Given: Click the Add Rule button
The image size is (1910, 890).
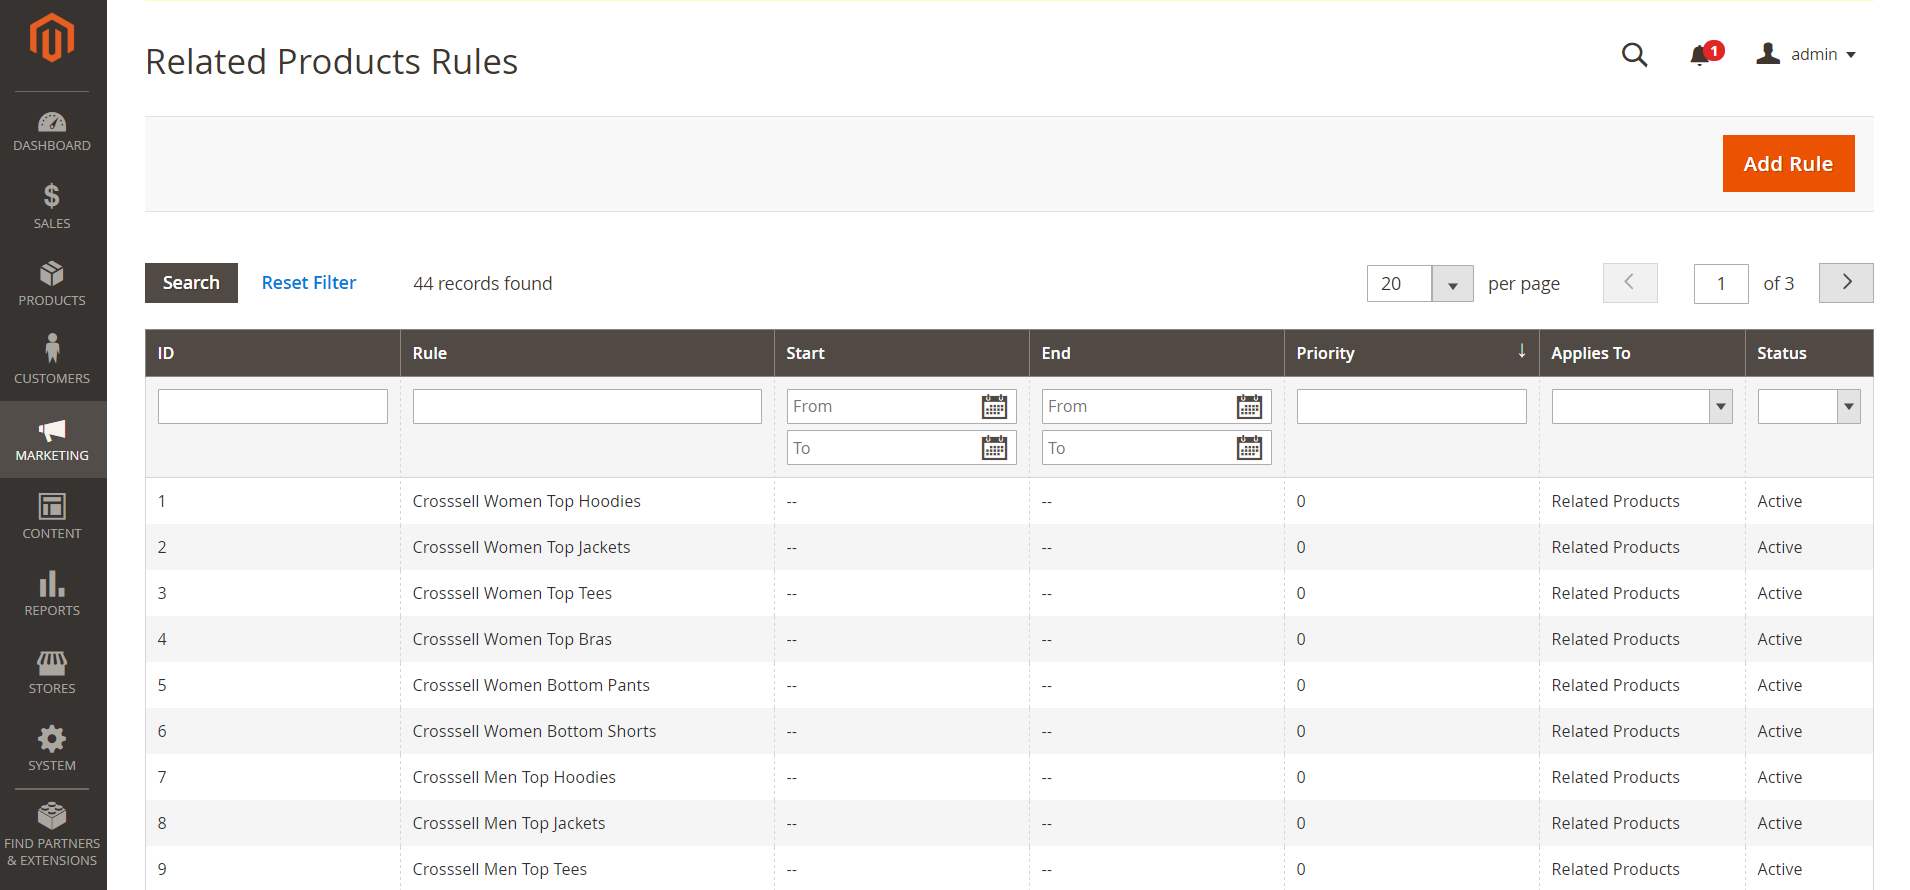Looking at the screenshot, I should (x=1788, y=164).
